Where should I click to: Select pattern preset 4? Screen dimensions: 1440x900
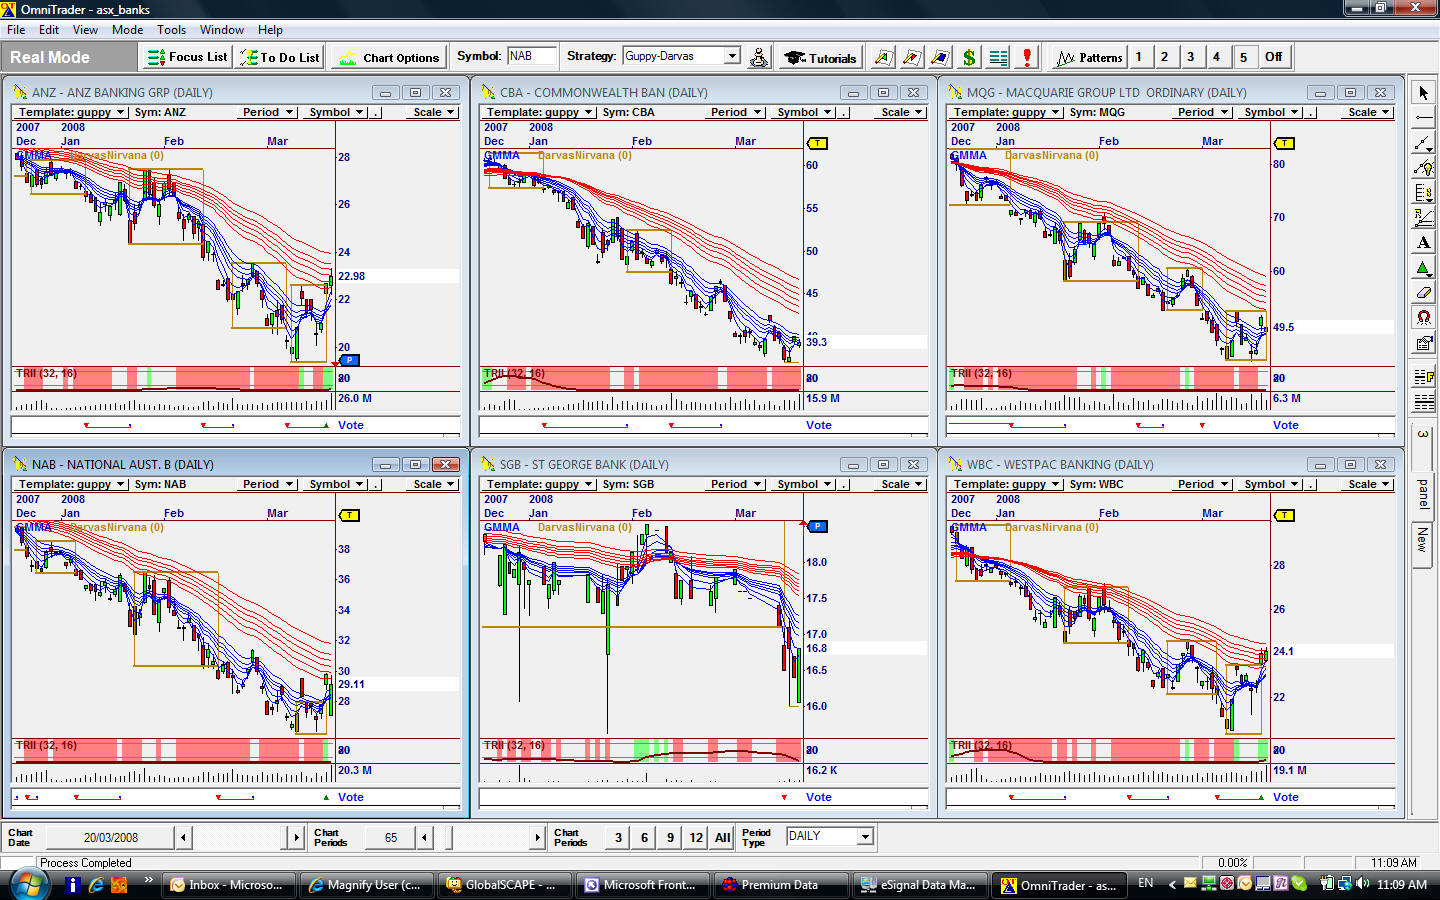pyautogui.click(x=1217, y=57)
